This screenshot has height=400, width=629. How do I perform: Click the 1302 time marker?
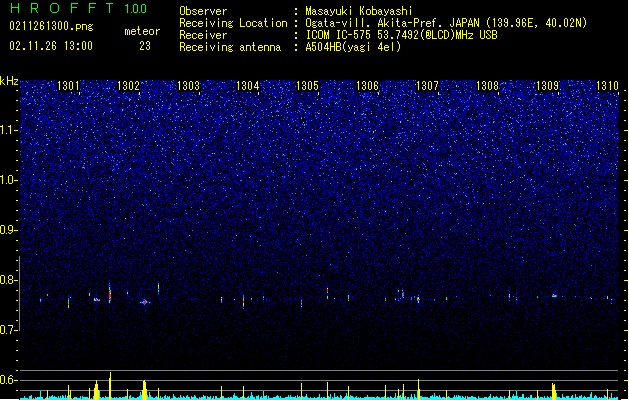[x=128, y=86]
